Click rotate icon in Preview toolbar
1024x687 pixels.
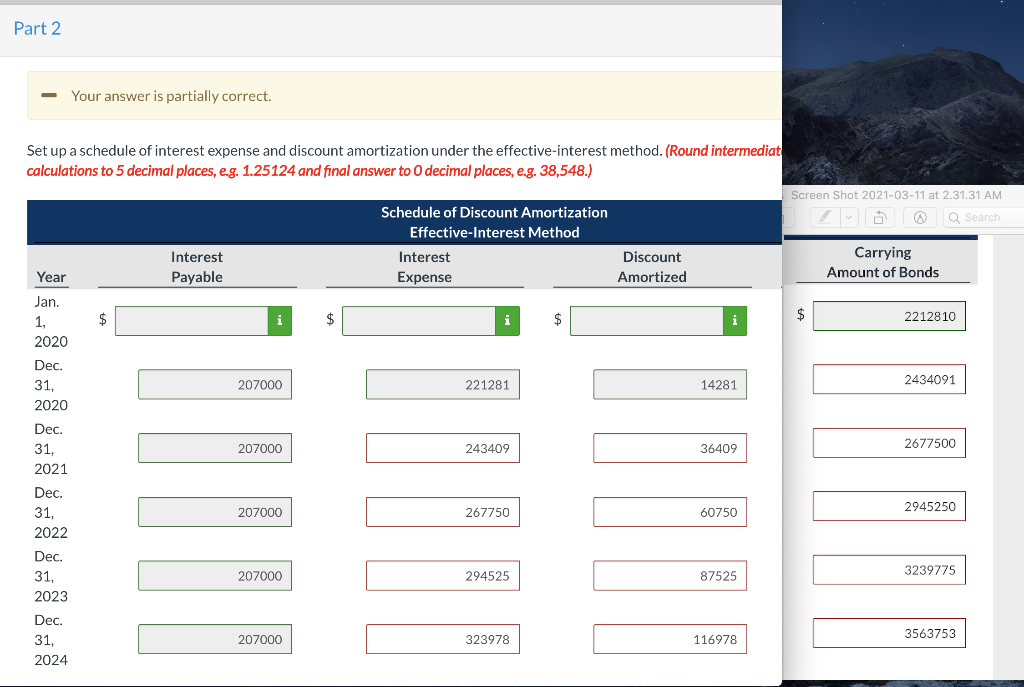tap(880, 217)
